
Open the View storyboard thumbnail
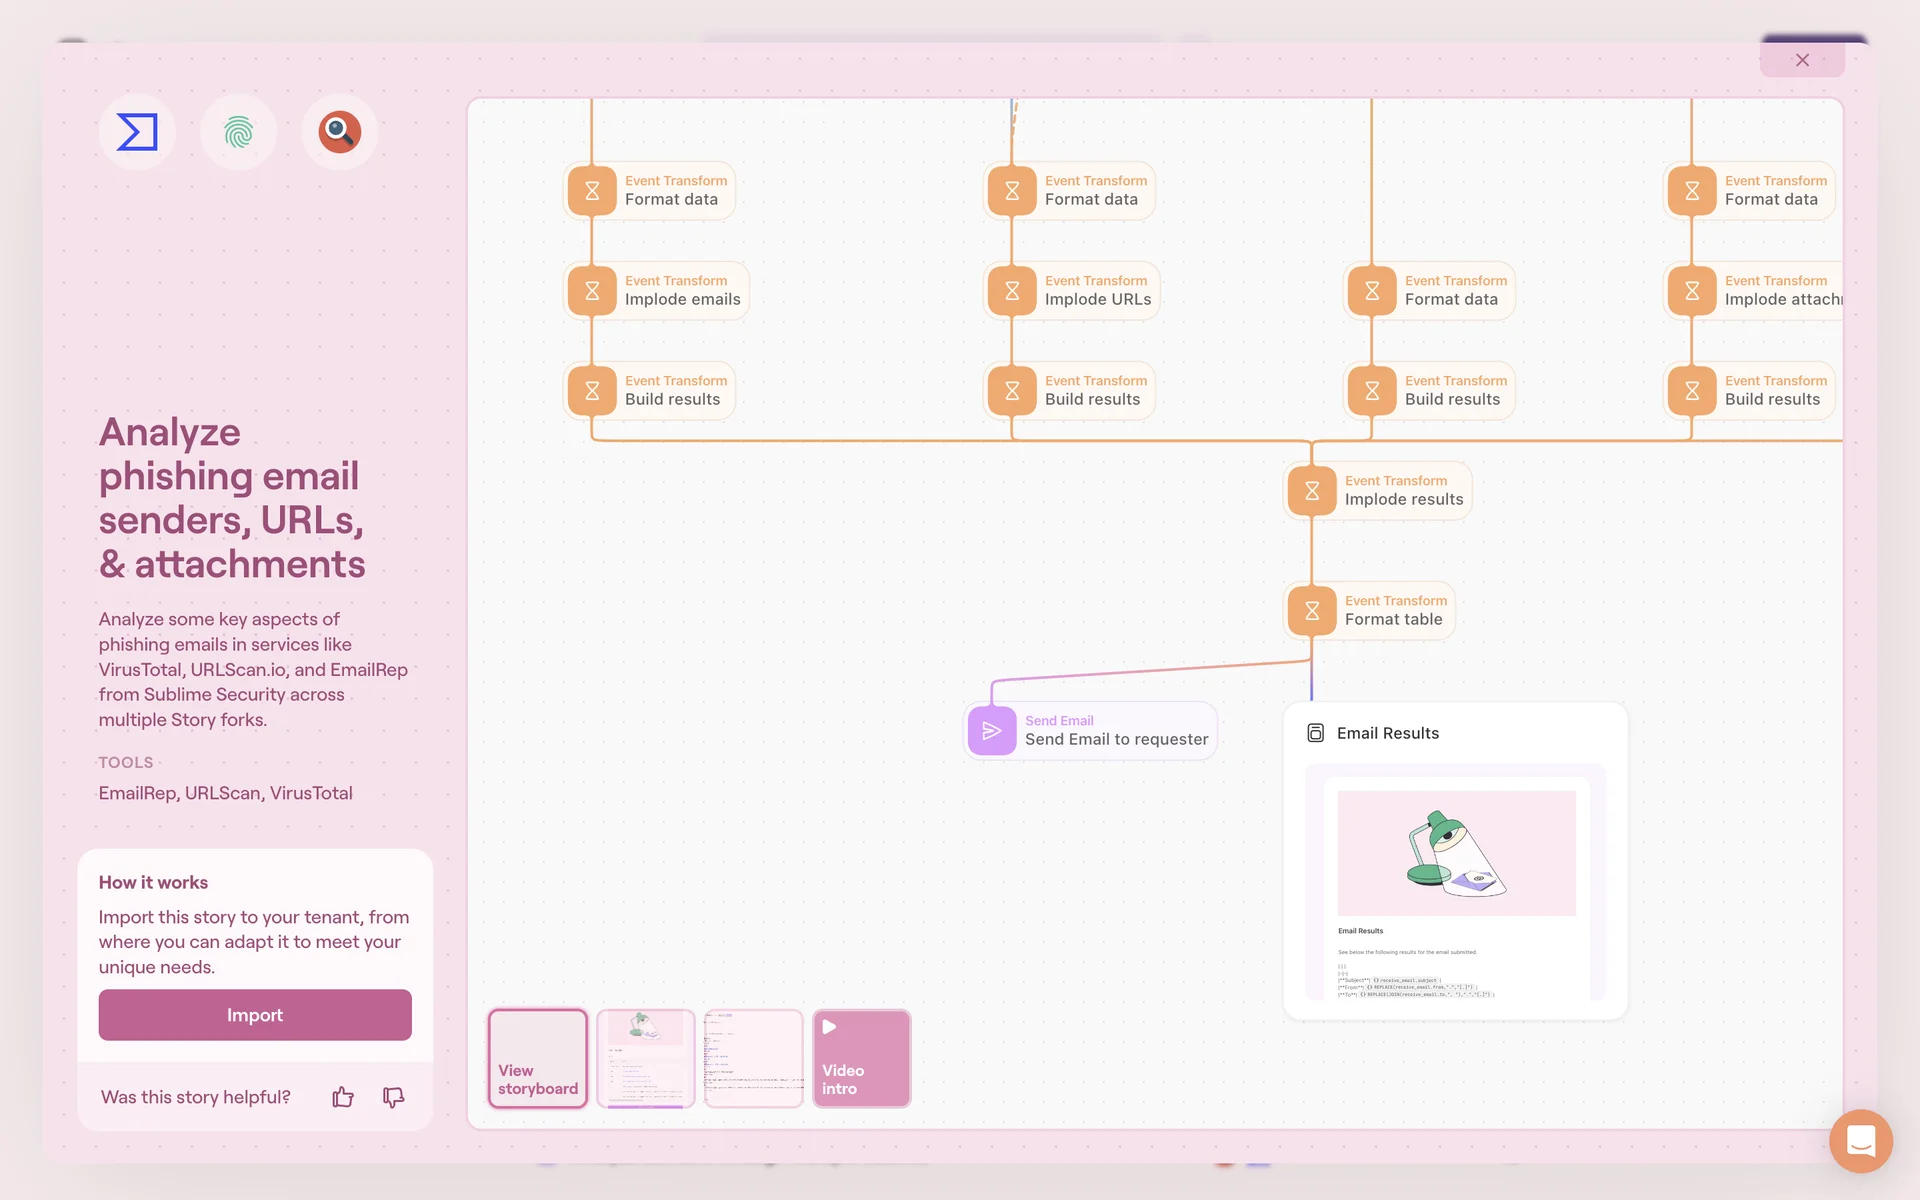click(538, 1058)
